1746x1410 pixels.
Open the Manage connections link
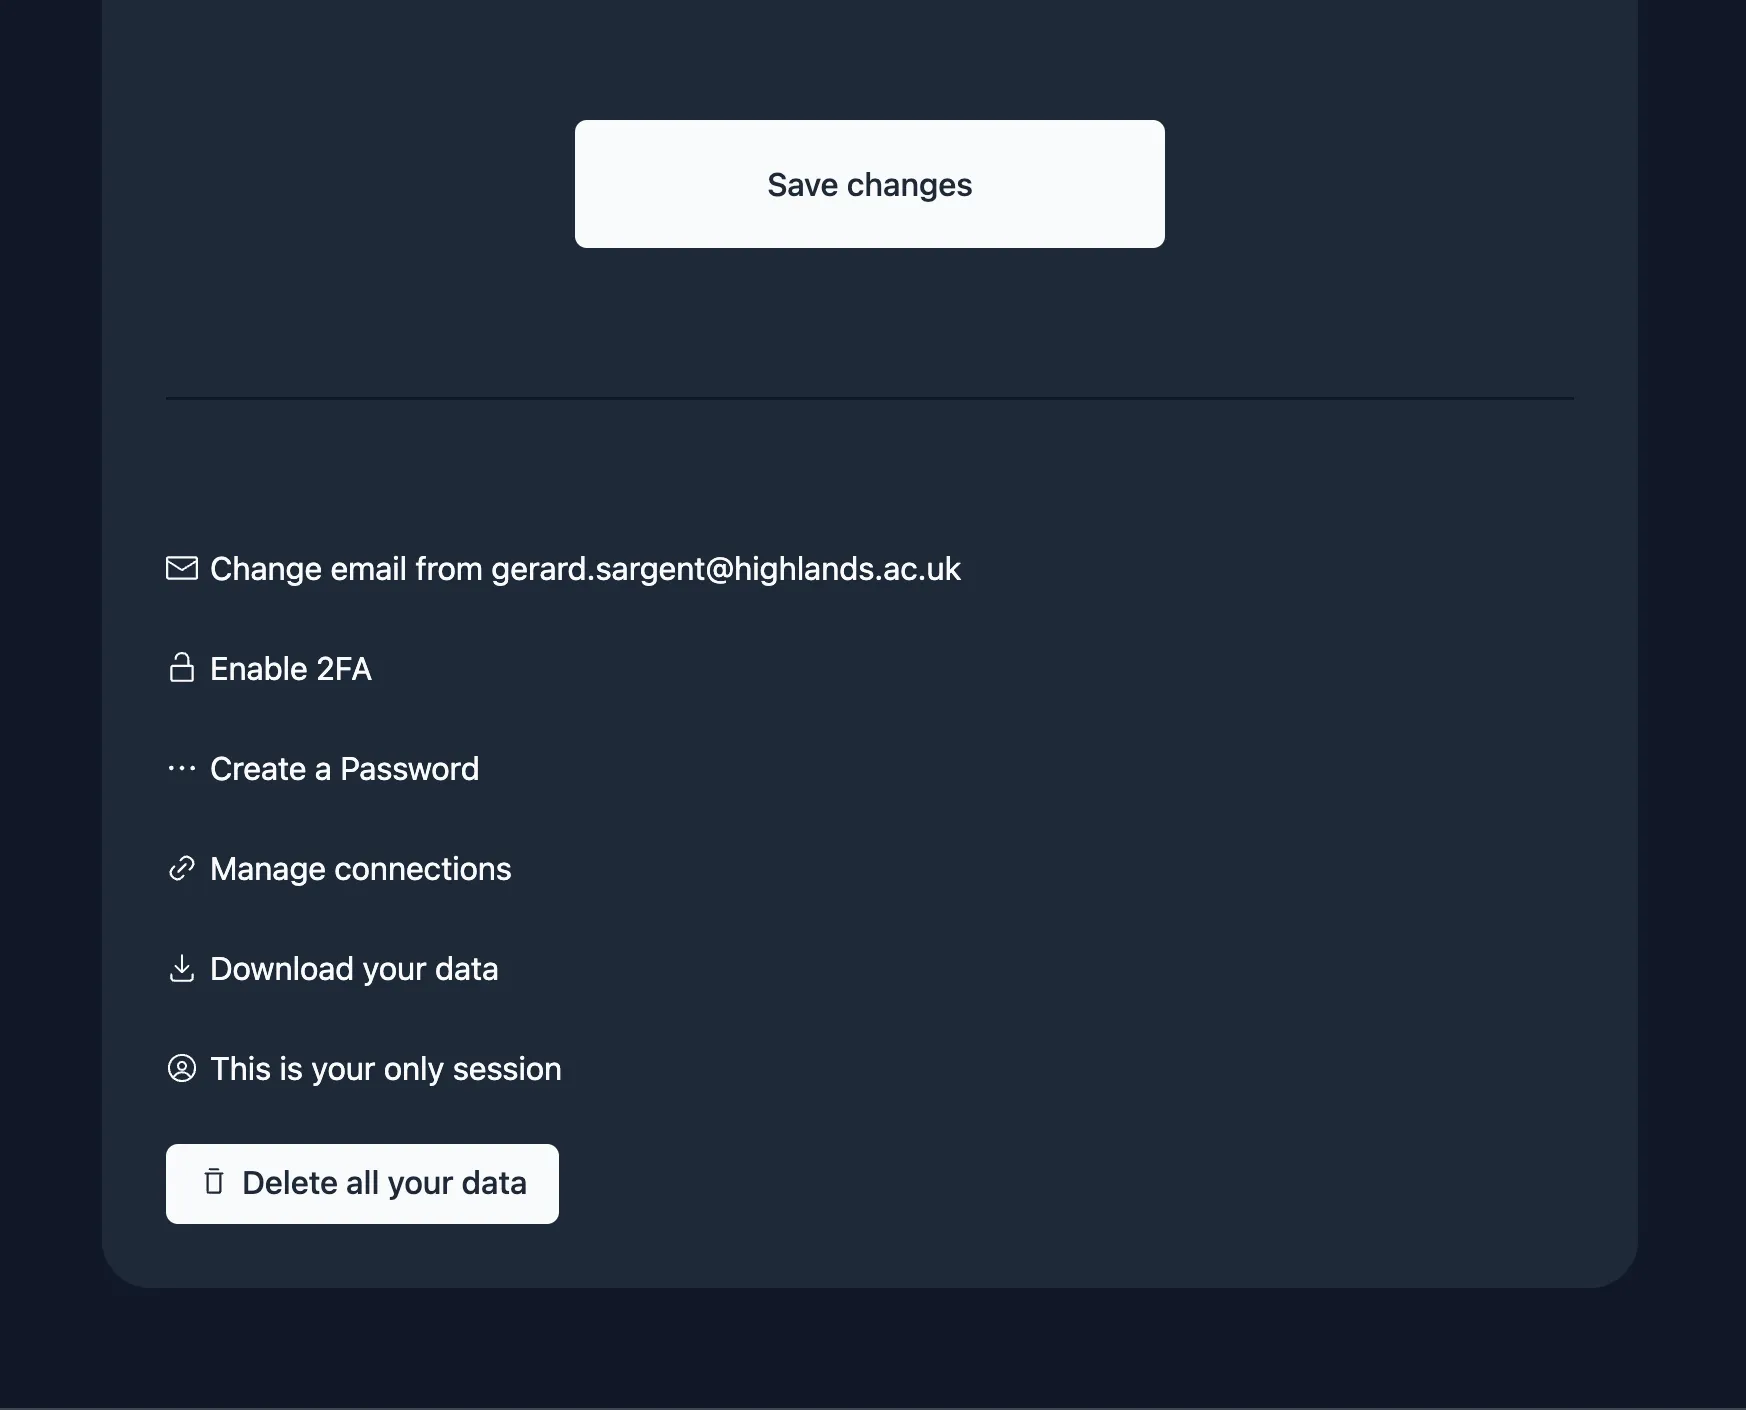pyautogui.click(x=338, y=869)
